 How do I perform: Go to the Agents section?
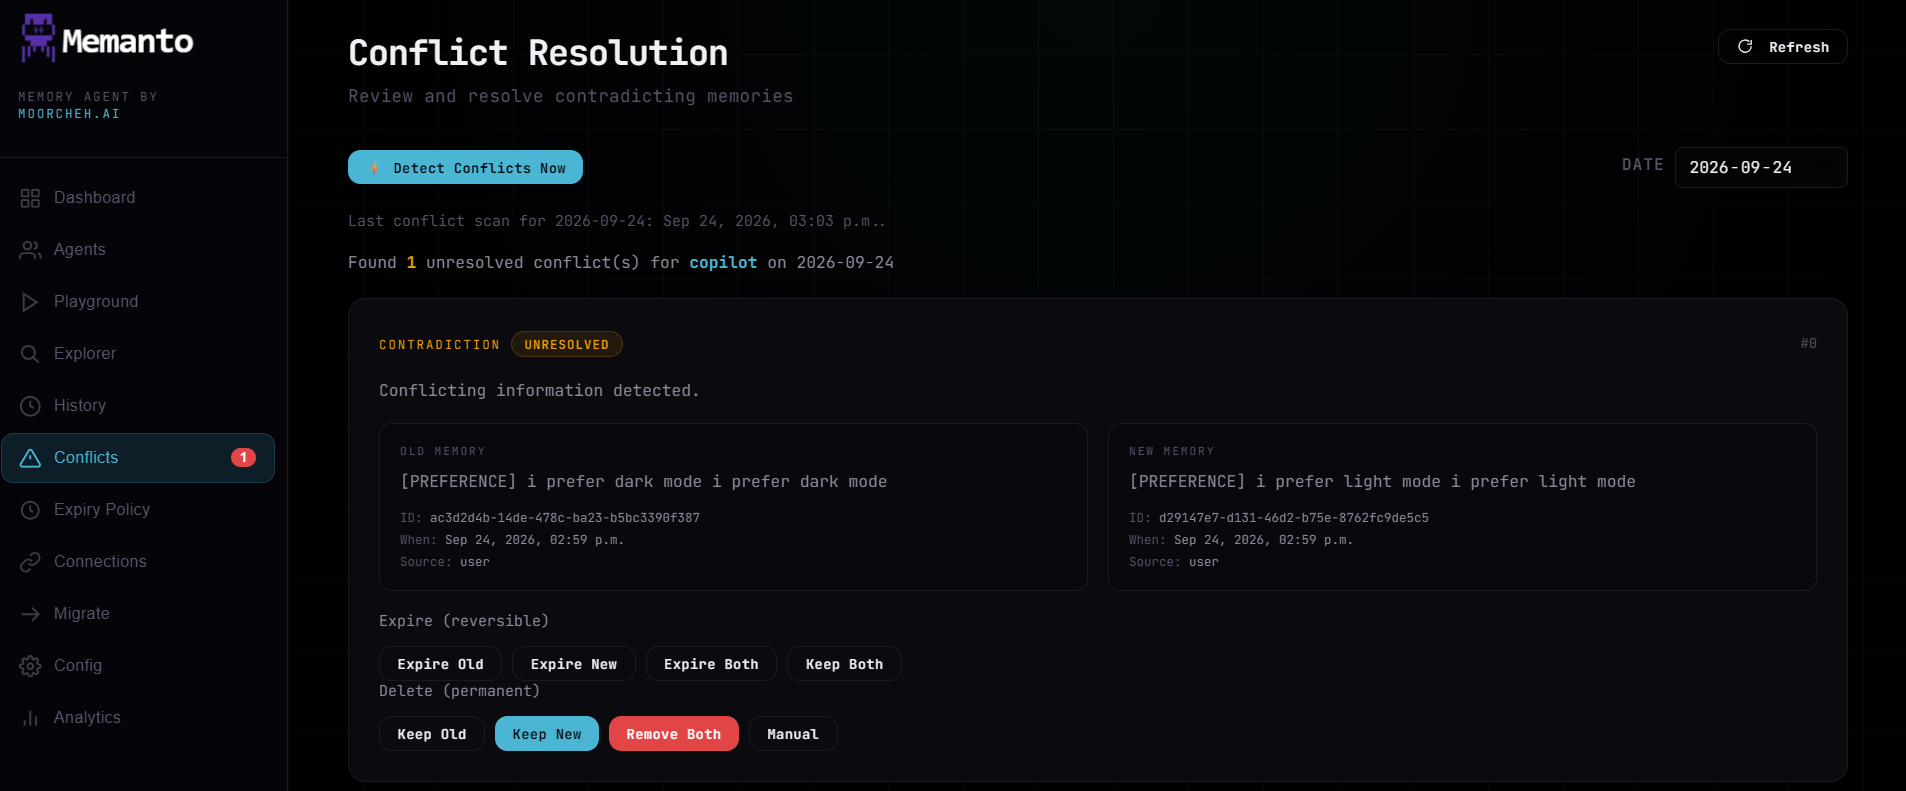pos(138,250)
